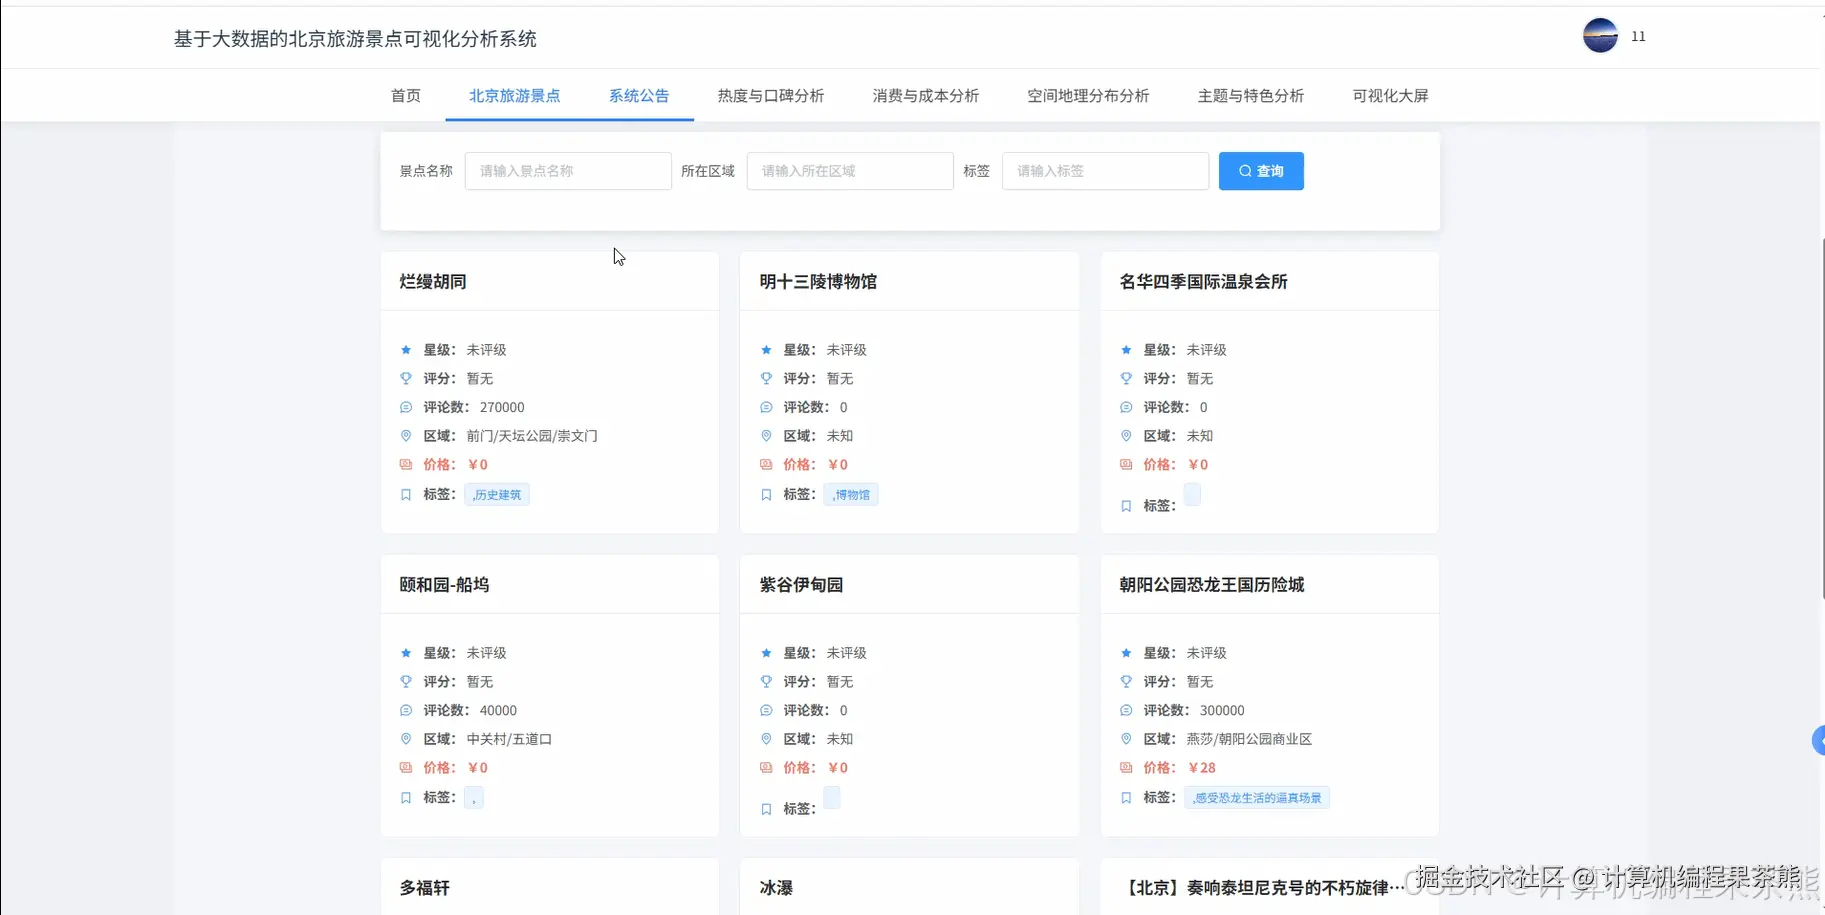1825x915 pixels.
Task: Click the user avatar in the top-right corner
Action: point(1598,35)
